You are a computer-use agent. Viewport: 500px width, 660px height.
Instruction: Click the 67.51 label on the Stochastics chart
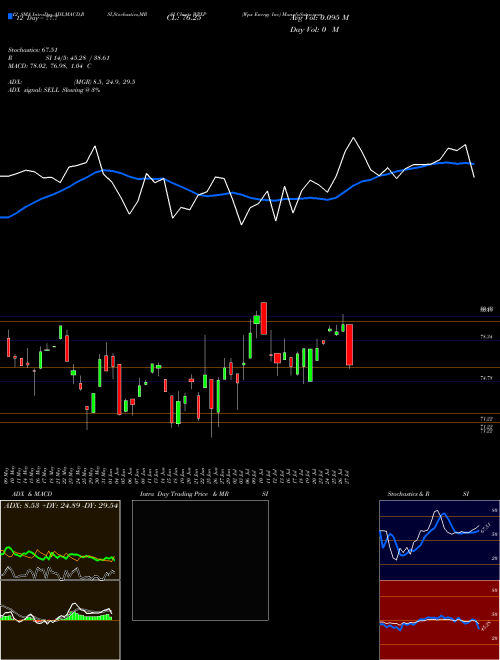[486, 528]
